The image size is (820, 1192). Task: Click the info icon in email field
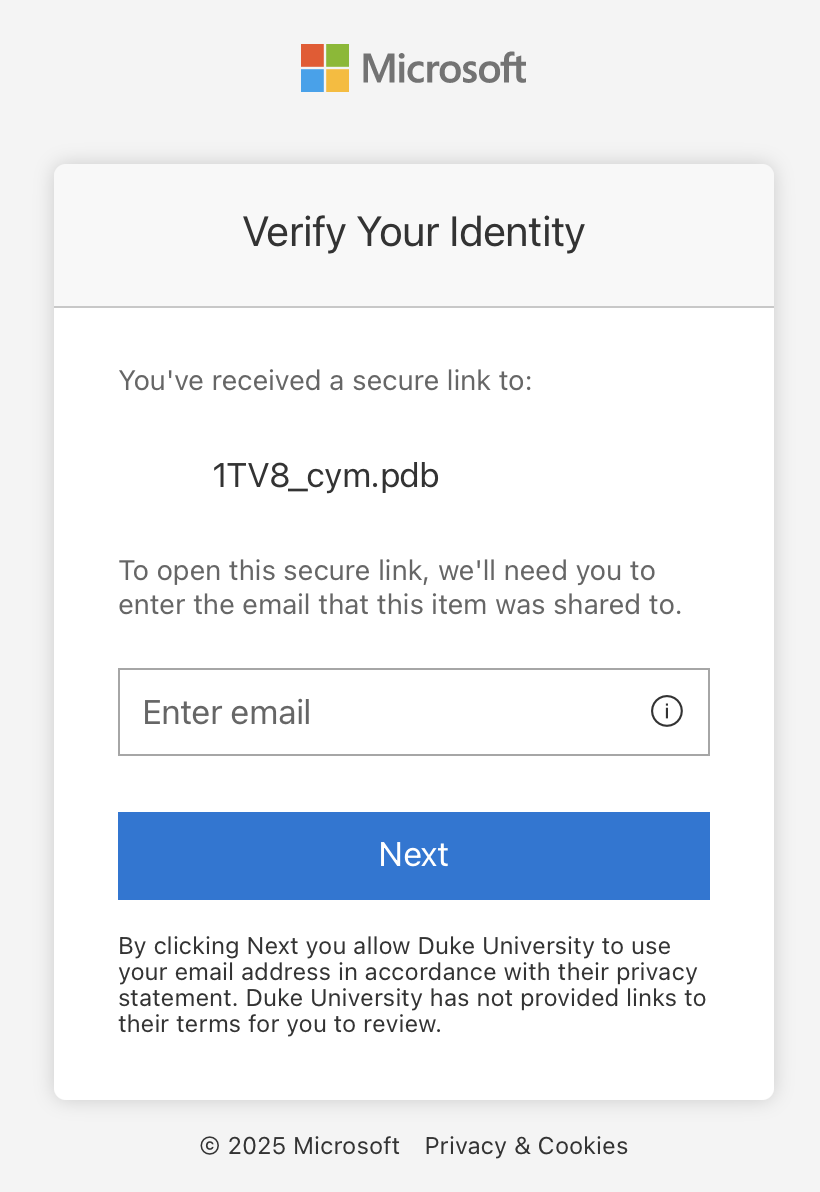point(667,711)
